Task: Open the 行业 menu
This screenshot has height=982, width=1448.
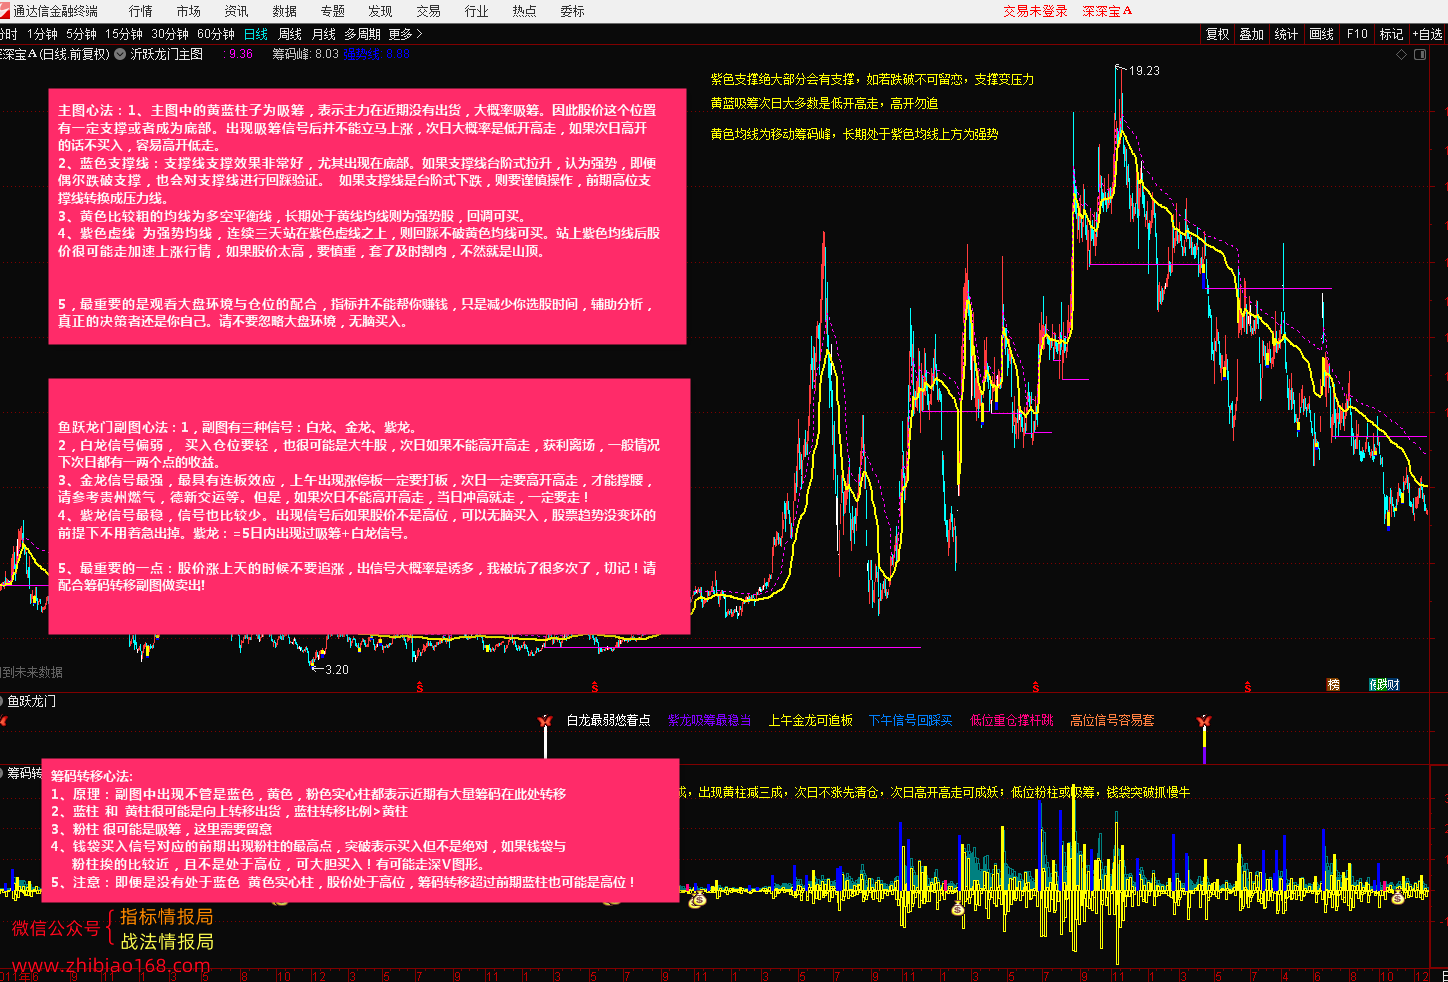Action: 476,11
